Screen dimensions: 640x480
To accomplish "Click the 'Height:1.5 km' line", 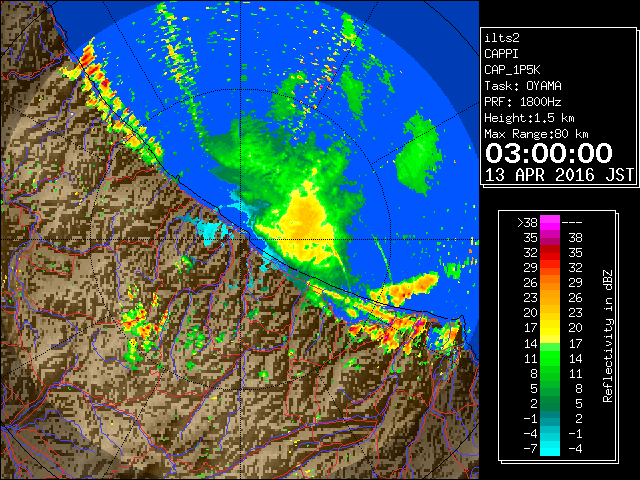I will pyautogui.click(x=529, y=118).
